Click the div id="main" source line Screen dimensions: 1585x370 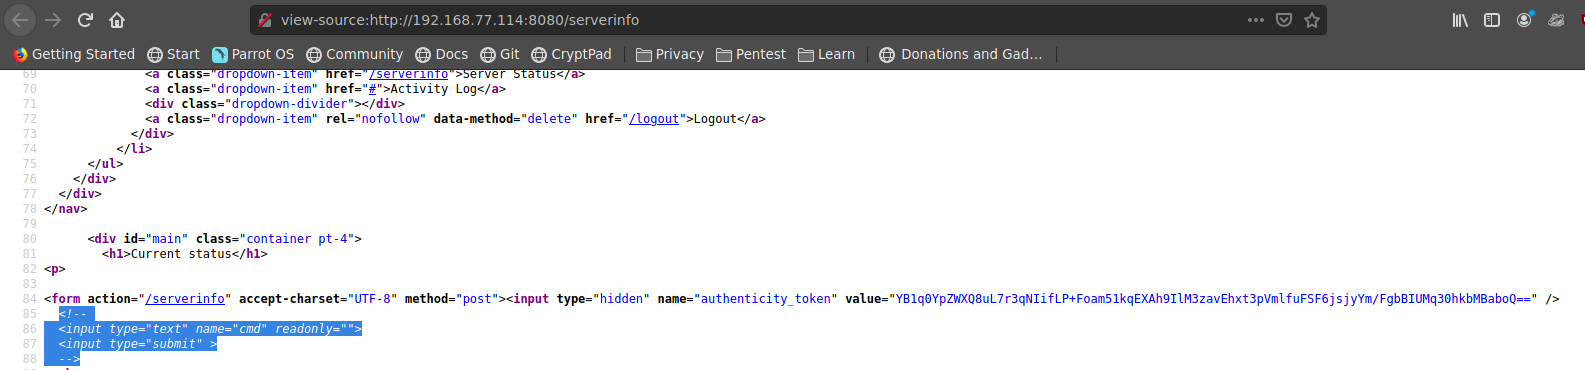tap(224, 239)
